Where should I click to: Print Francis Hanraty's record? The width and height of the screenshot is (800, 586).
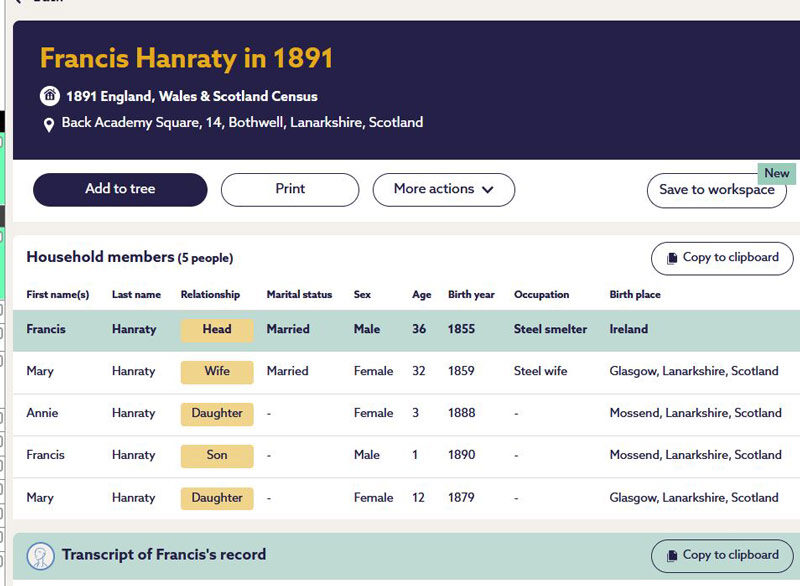click(x=289, y=190)
